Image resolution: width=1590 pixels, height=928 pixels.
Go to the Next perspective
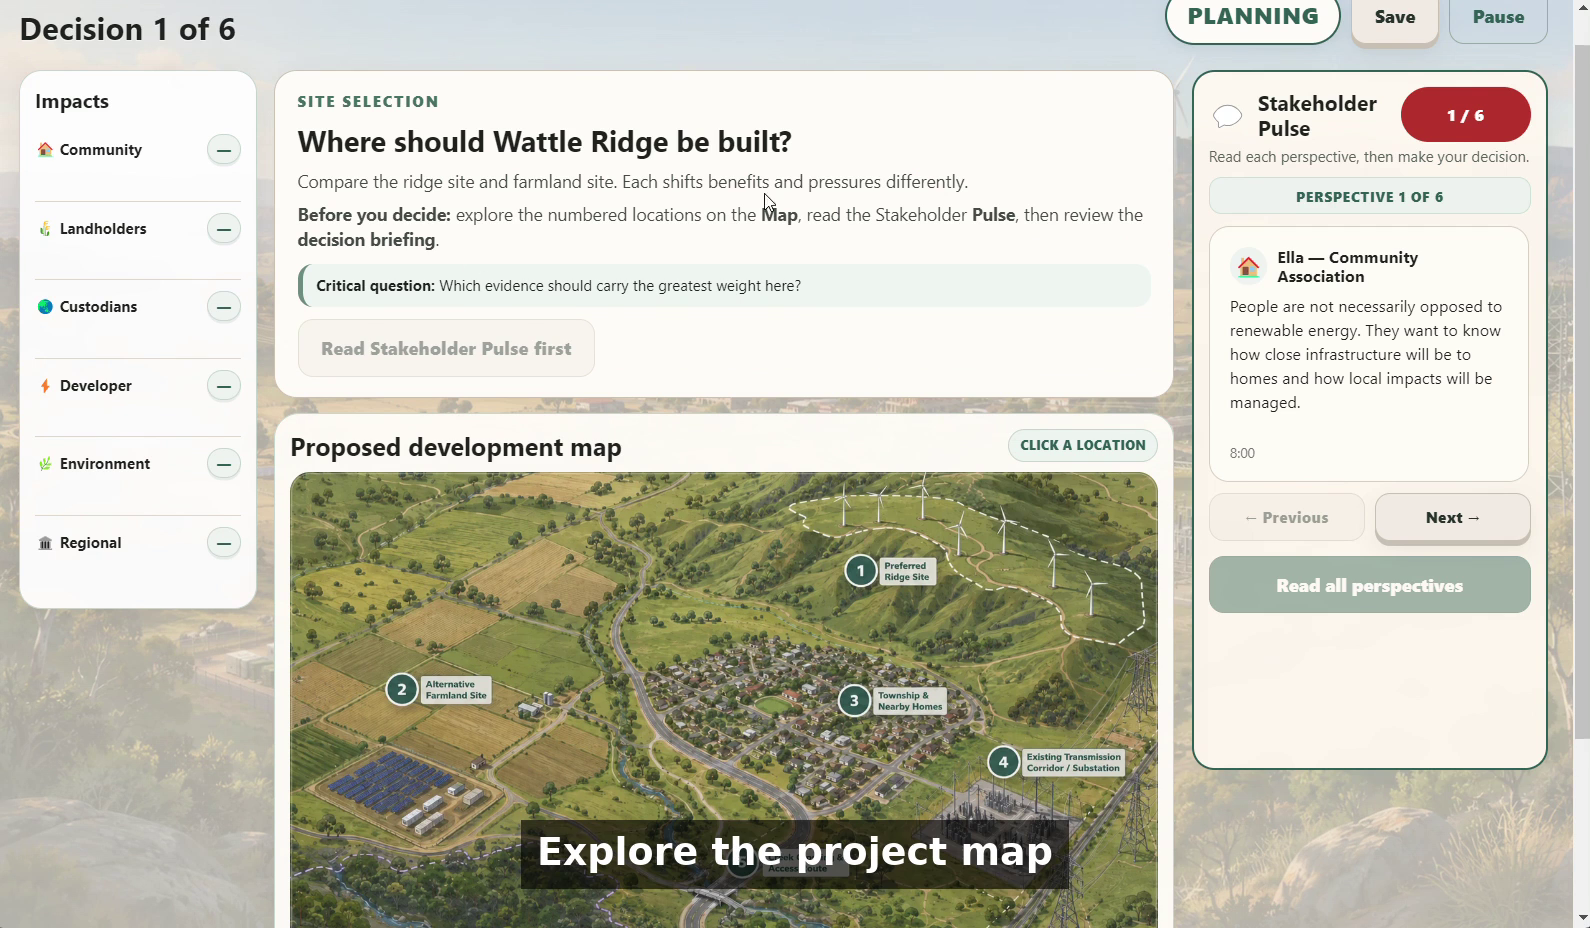pyautogui.click(x=1453, y=518)
